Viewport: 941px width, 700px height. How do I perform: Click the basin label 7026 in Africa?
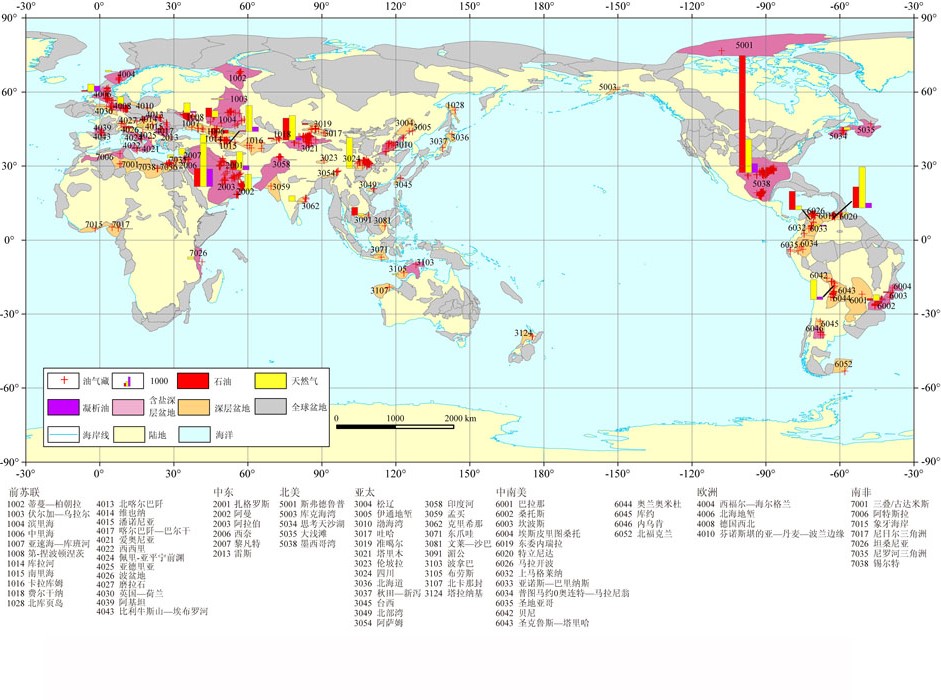[x=198, y=253]
